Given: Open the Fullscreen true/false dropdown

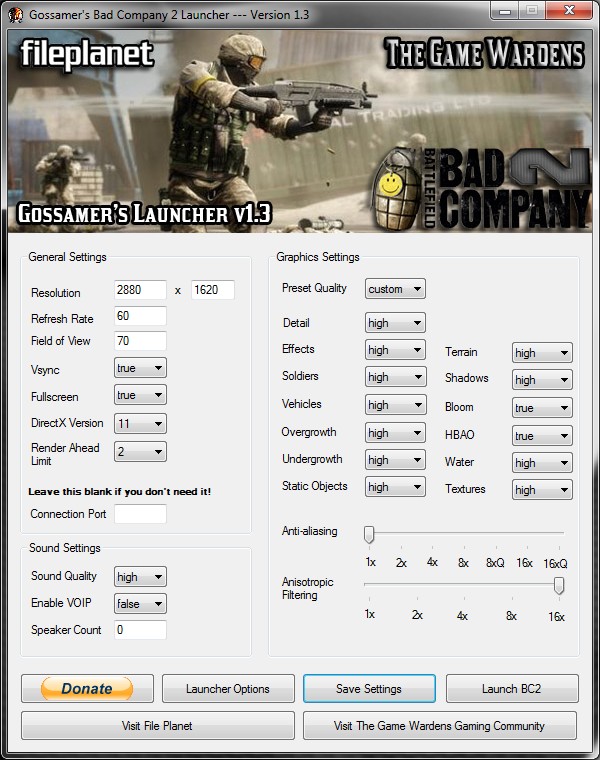Looking at the screenshot, I should tap(140, 395).
